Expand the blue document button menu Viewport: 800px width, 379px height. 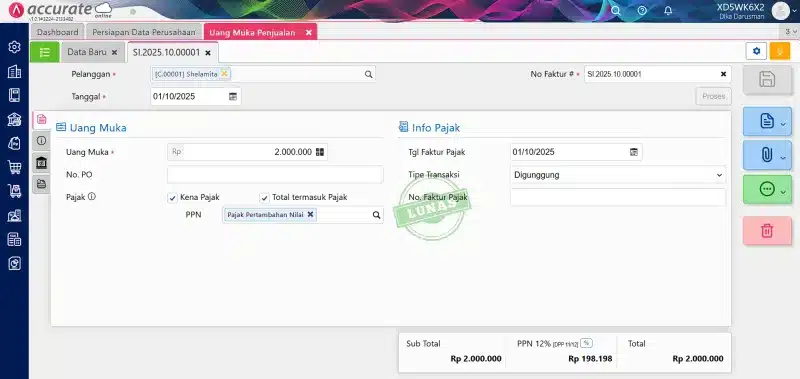[x=783, y=123]
